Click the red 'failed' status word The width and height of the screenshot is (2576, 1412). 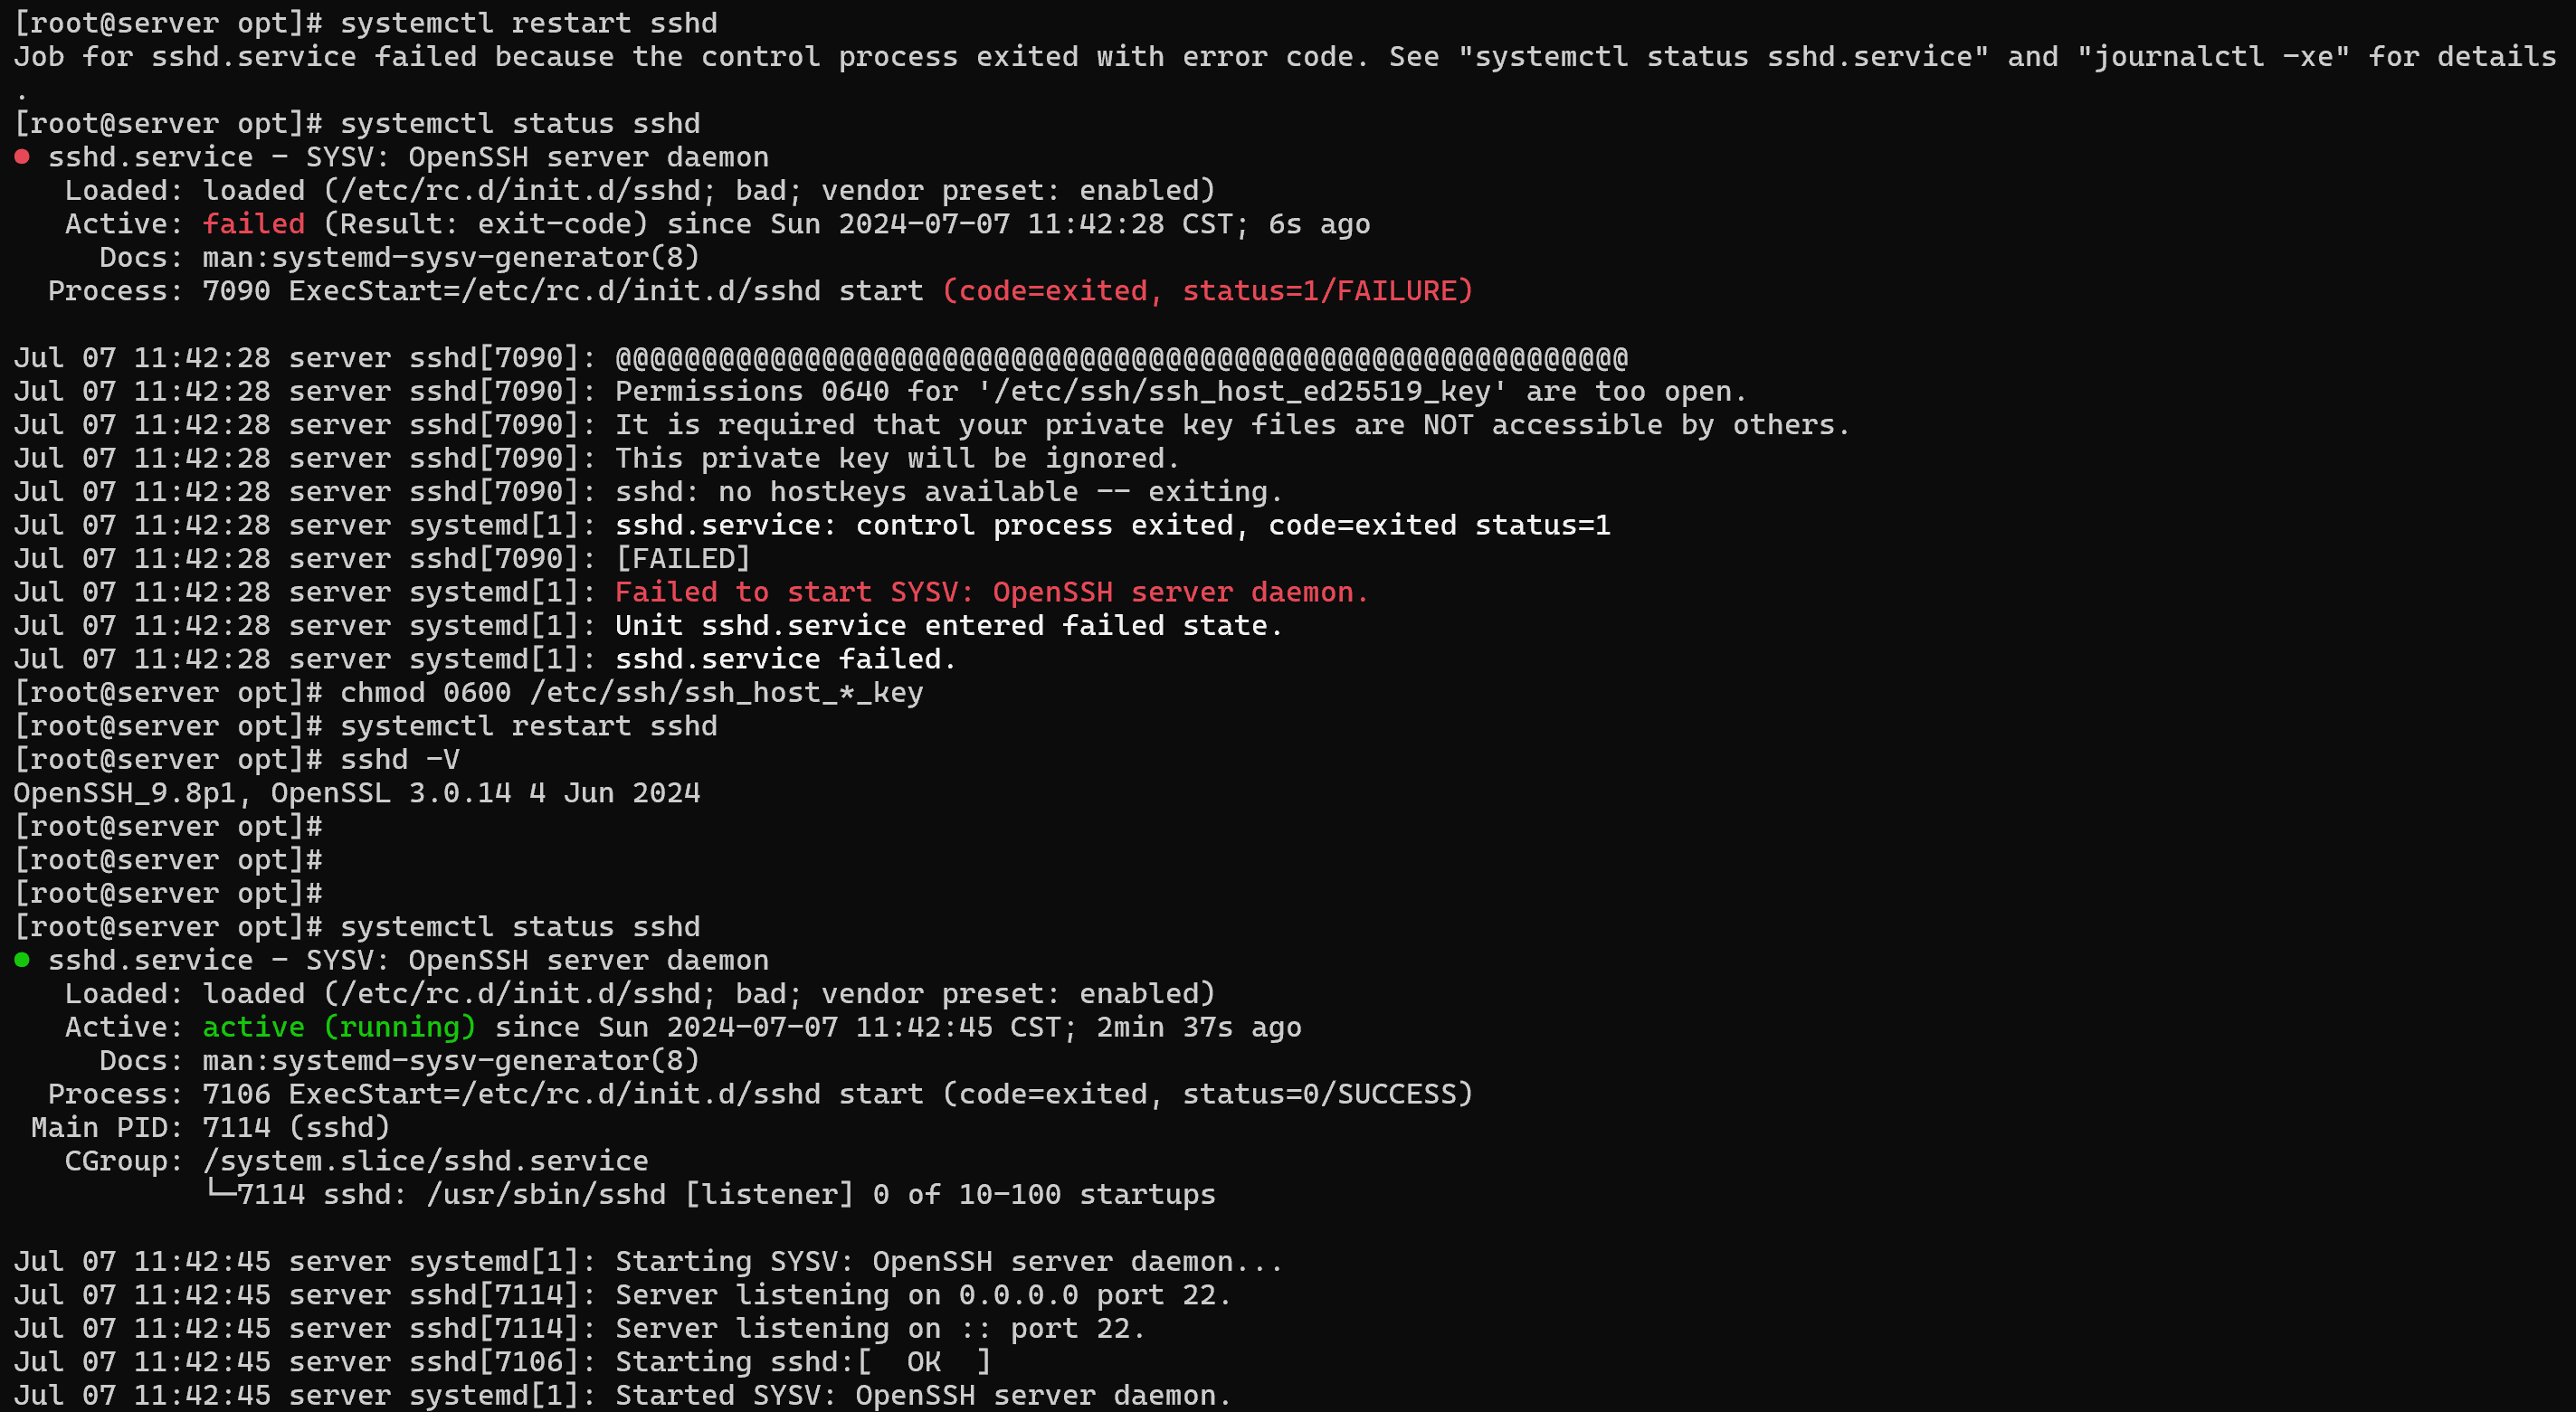click(x=253, y=224)
